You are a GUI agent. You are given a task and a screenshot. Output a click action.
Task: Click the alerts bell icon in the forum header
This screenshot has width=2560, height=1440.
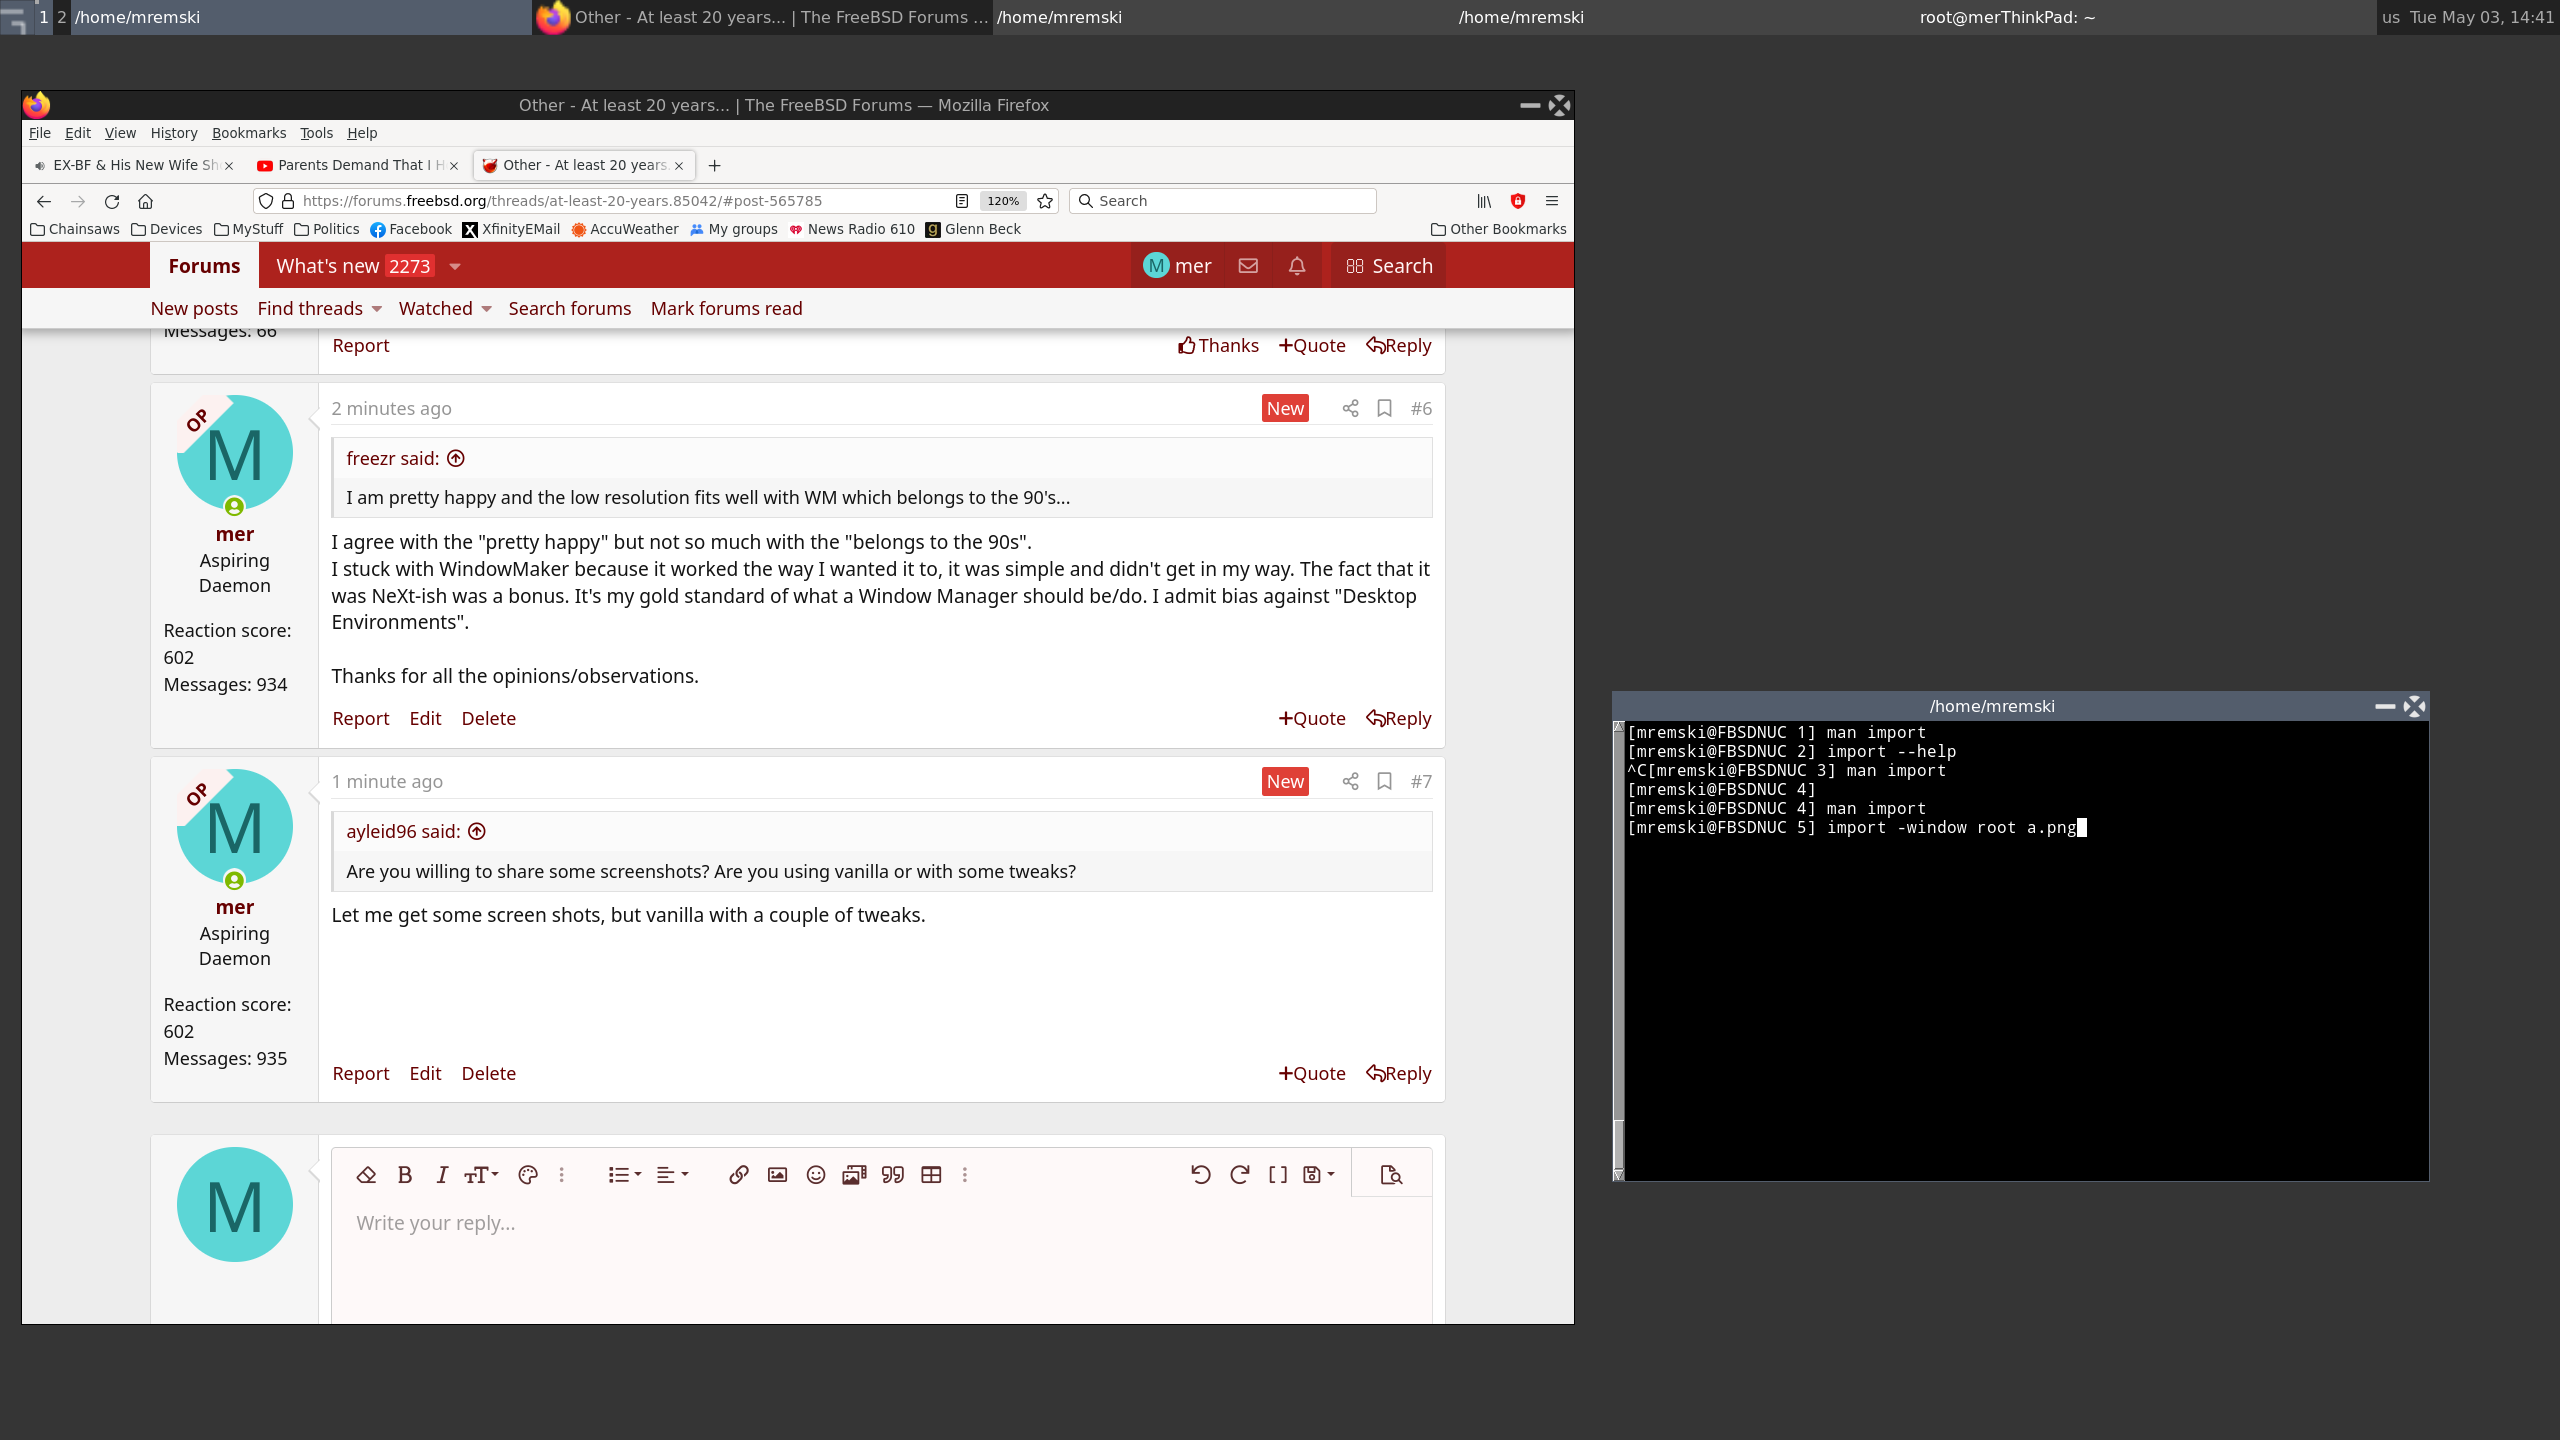point(1297,266)
